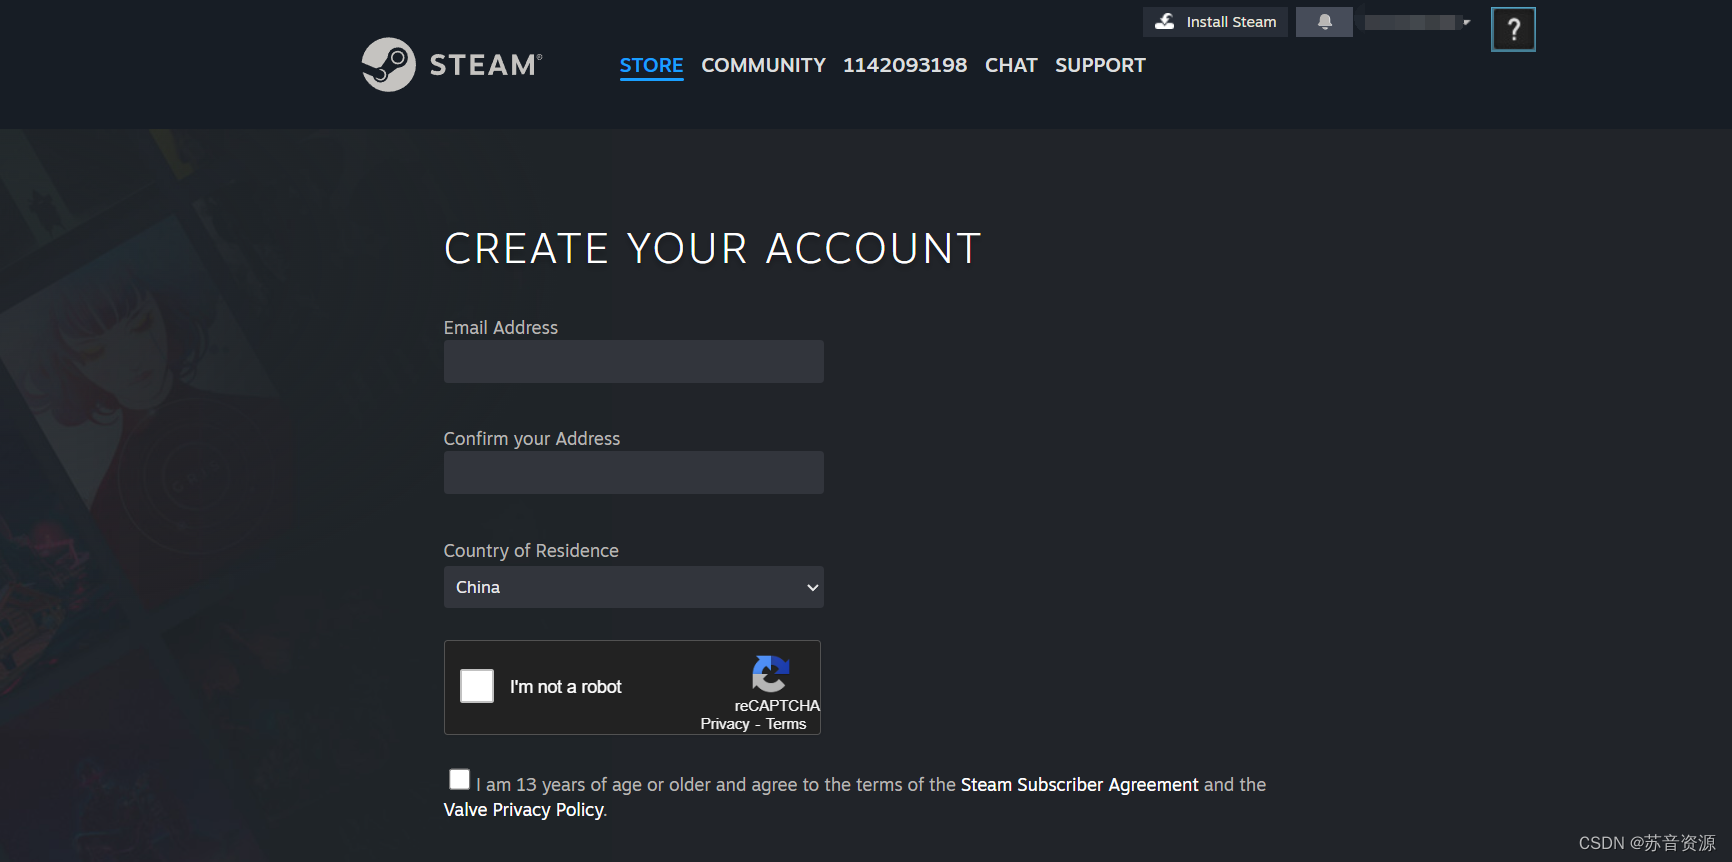Viewport: 1732px width, 862px height.
Task: Click the question mark help icon
Action: coord(1513,29)
